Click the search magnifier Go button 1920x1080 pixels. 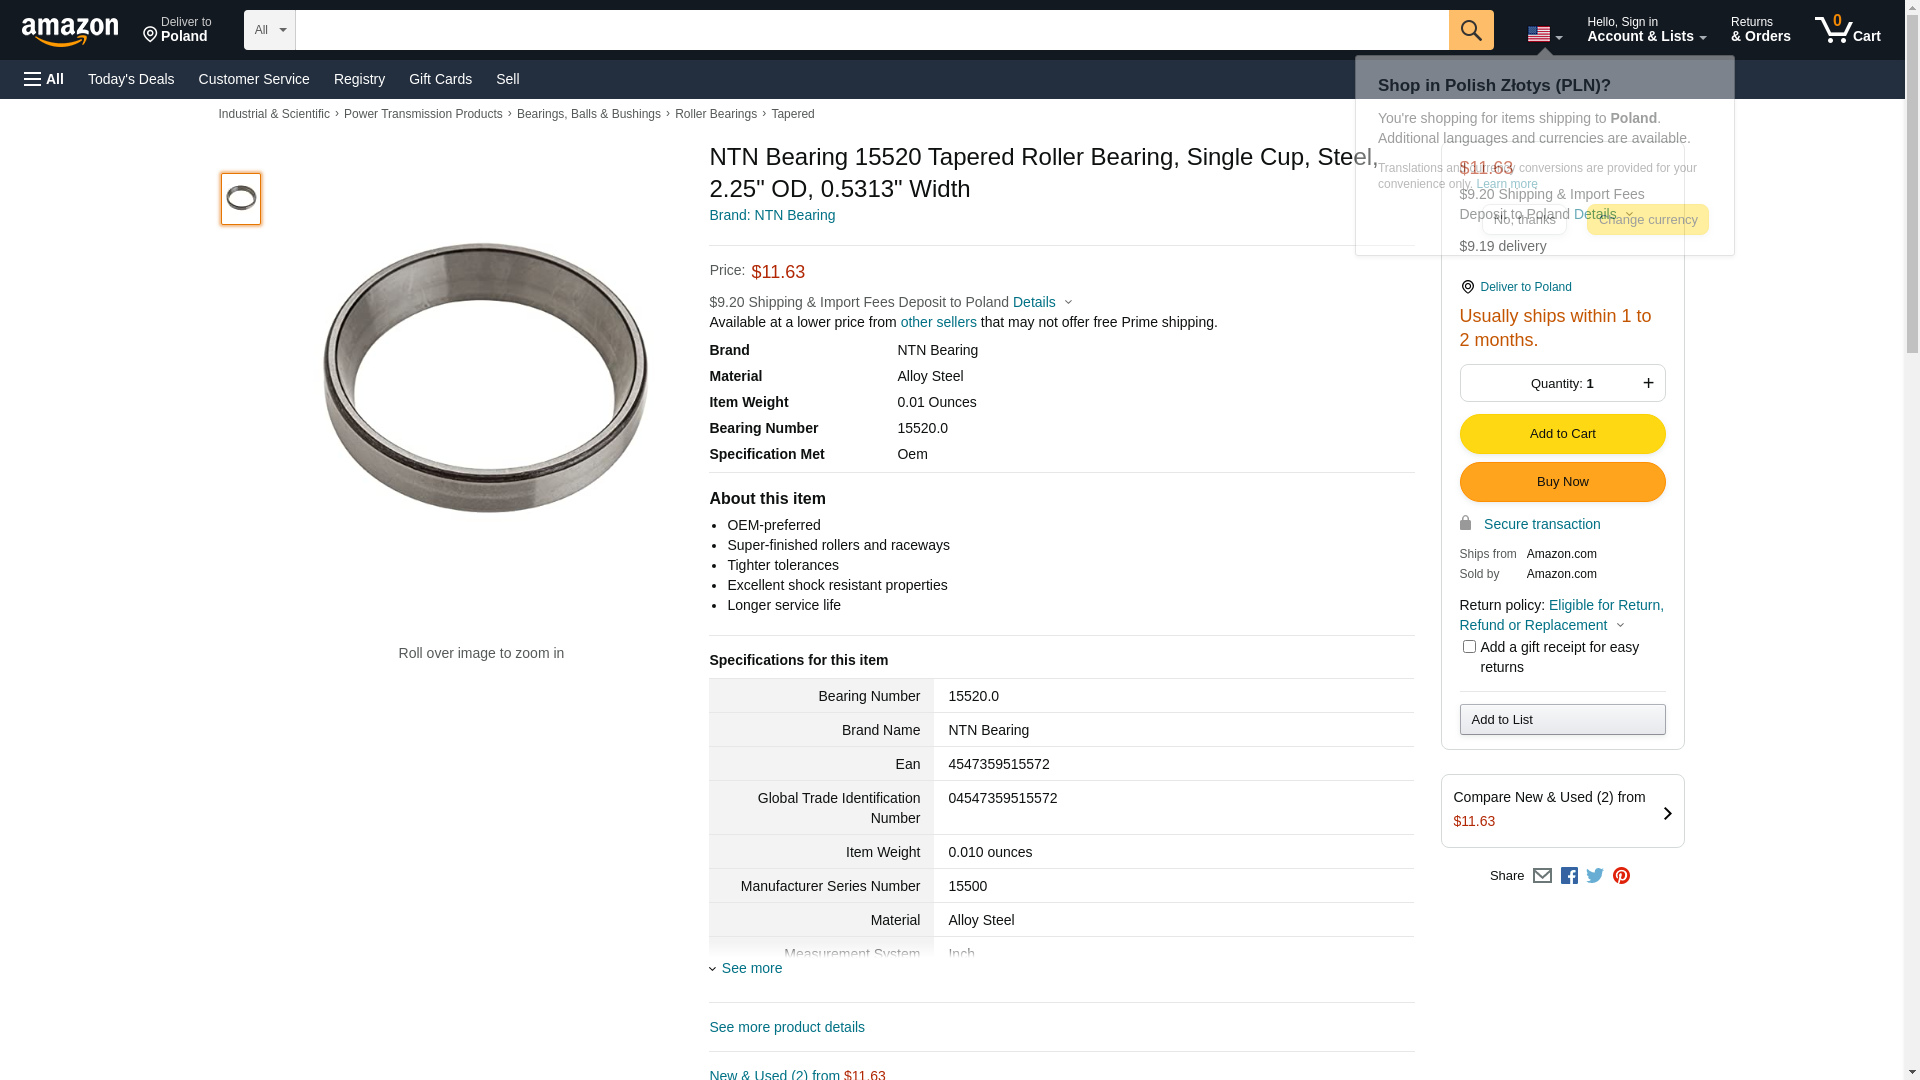pyautogui.click(x=1470, y=30)
